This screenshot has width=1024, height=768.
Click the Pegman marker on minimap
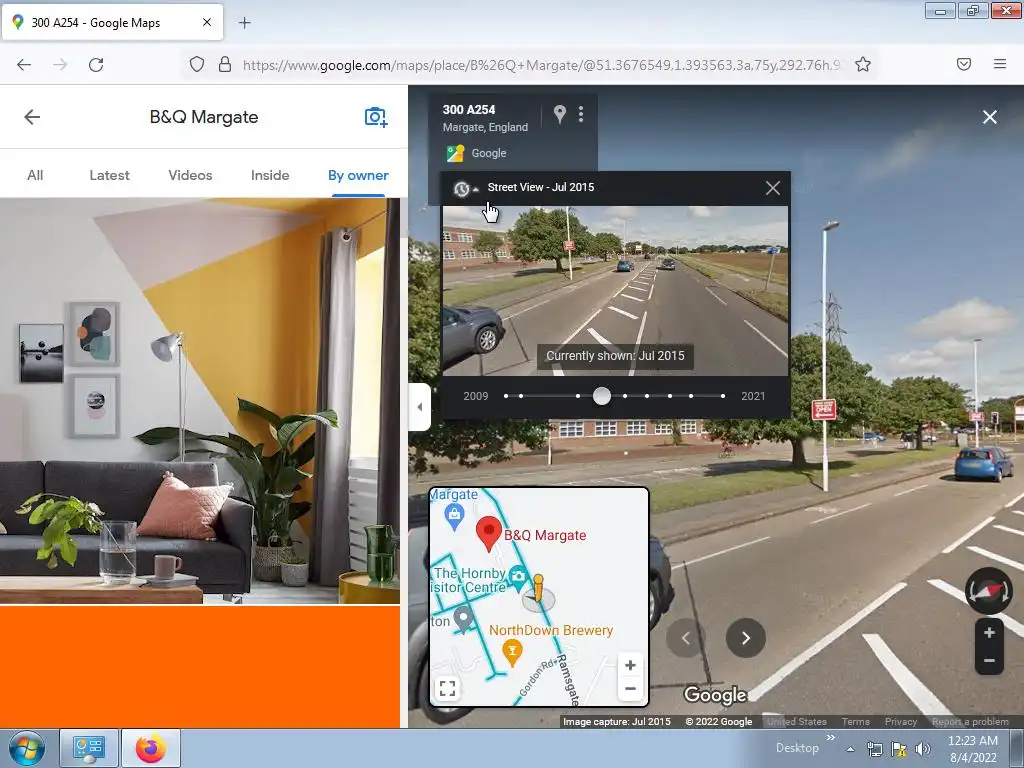[x=538, y=589]
